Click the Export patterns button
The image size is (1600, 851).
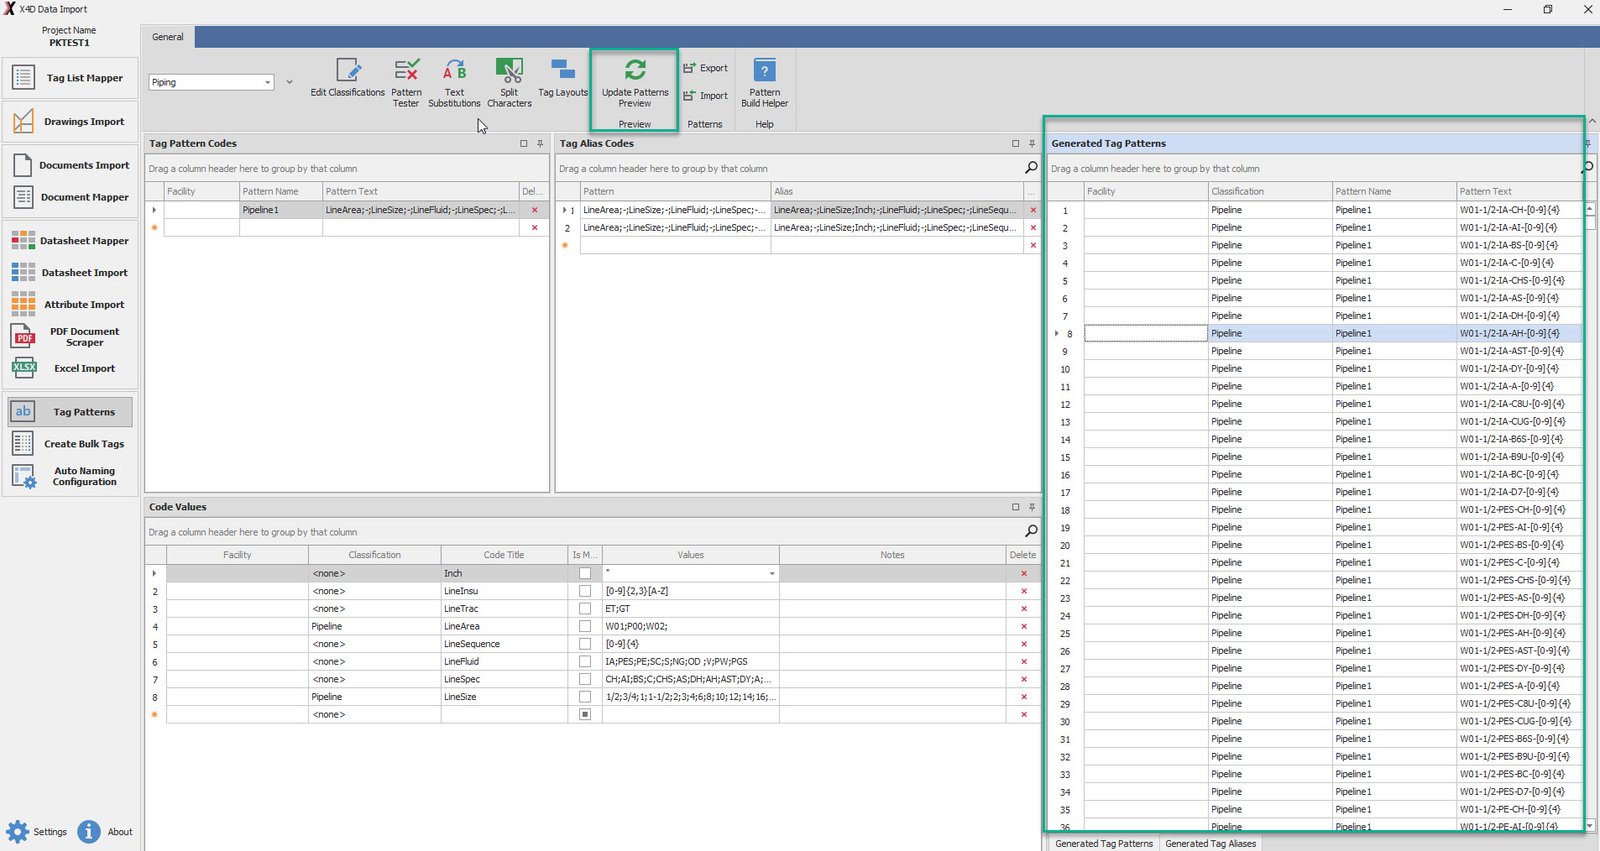click(706, 68)
